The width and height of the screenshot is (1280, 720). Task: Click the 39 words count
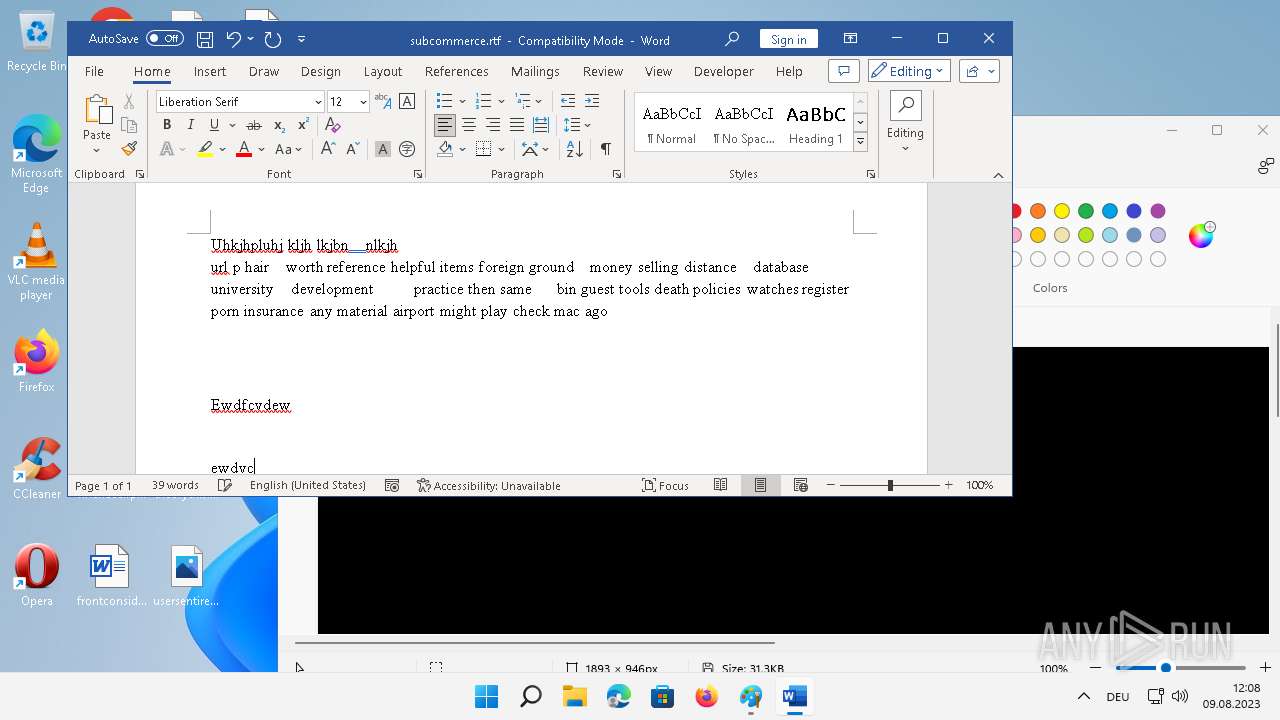(x=175, y=485)
